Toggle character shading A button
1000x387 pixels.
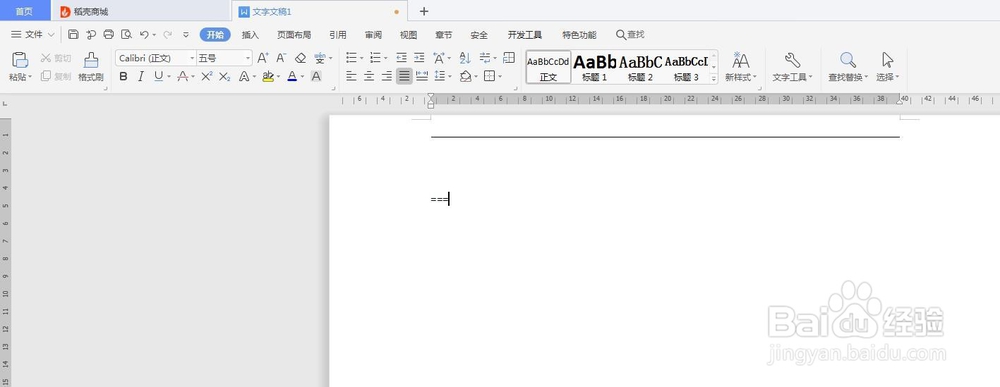click(316, 77)
